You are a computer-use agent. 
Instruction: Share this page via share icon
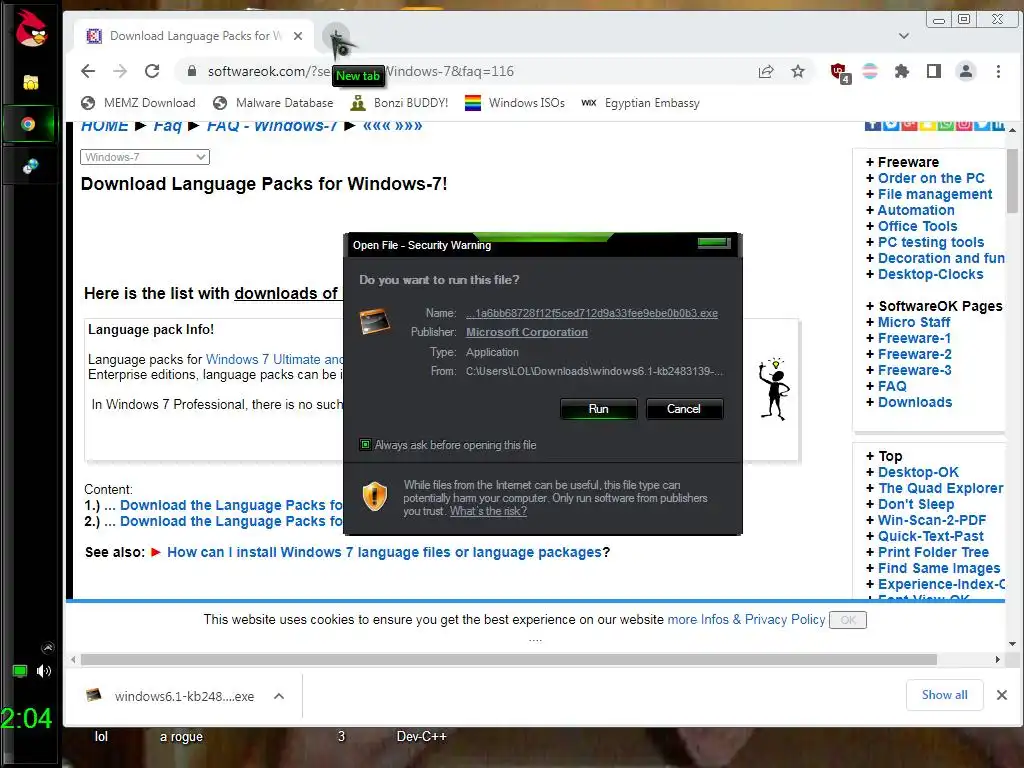766,71
